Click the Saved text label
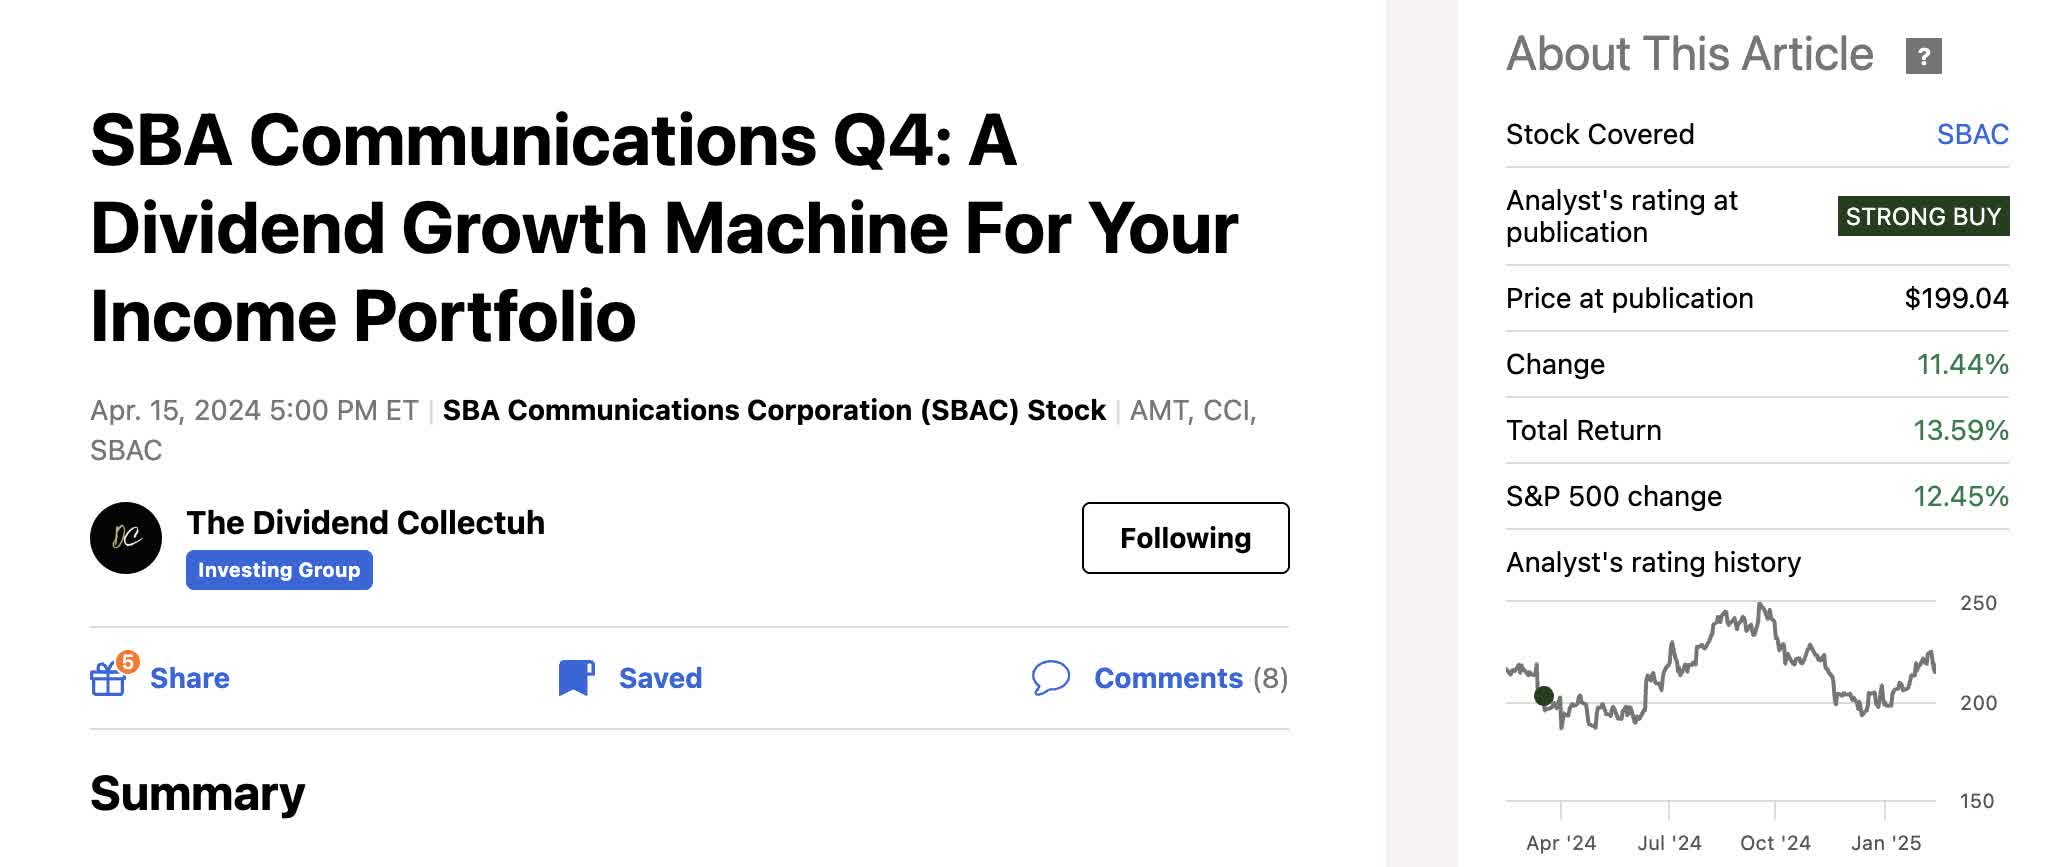Screen dimensions: 2054x867 click(660, 678)
